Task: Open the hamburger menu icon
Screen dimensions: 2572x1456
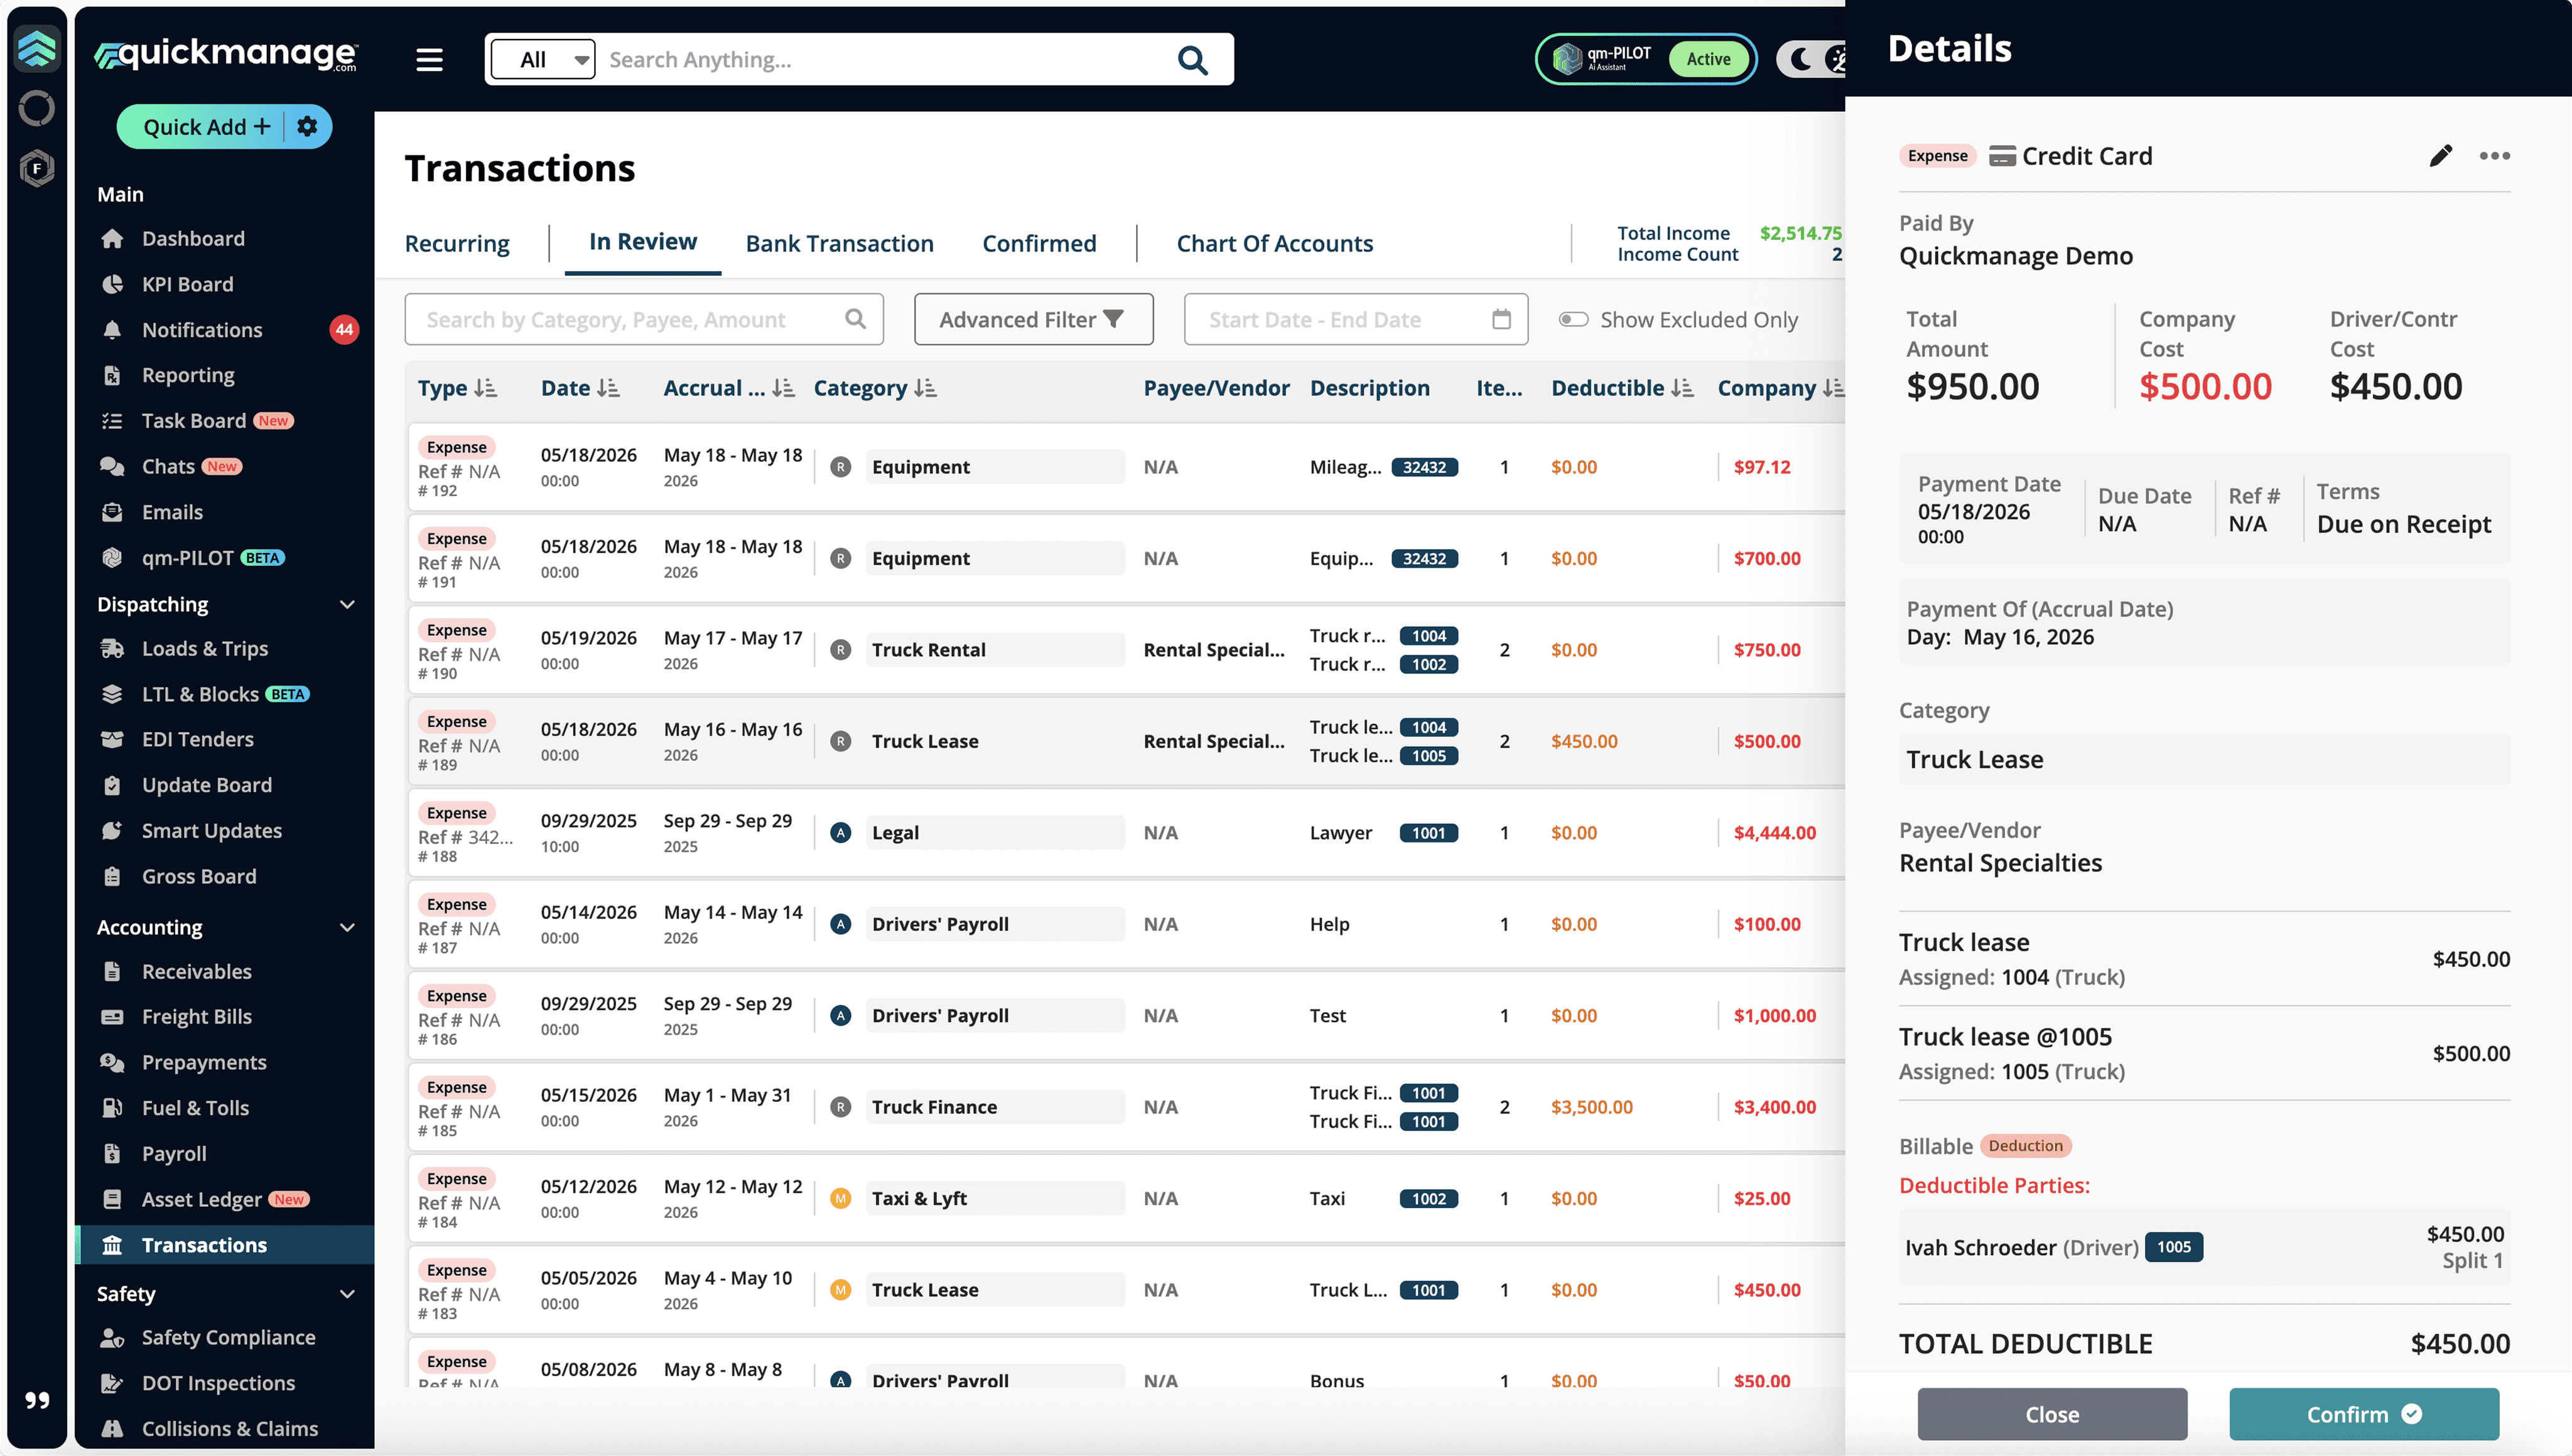Action: [x=430, y=60]
